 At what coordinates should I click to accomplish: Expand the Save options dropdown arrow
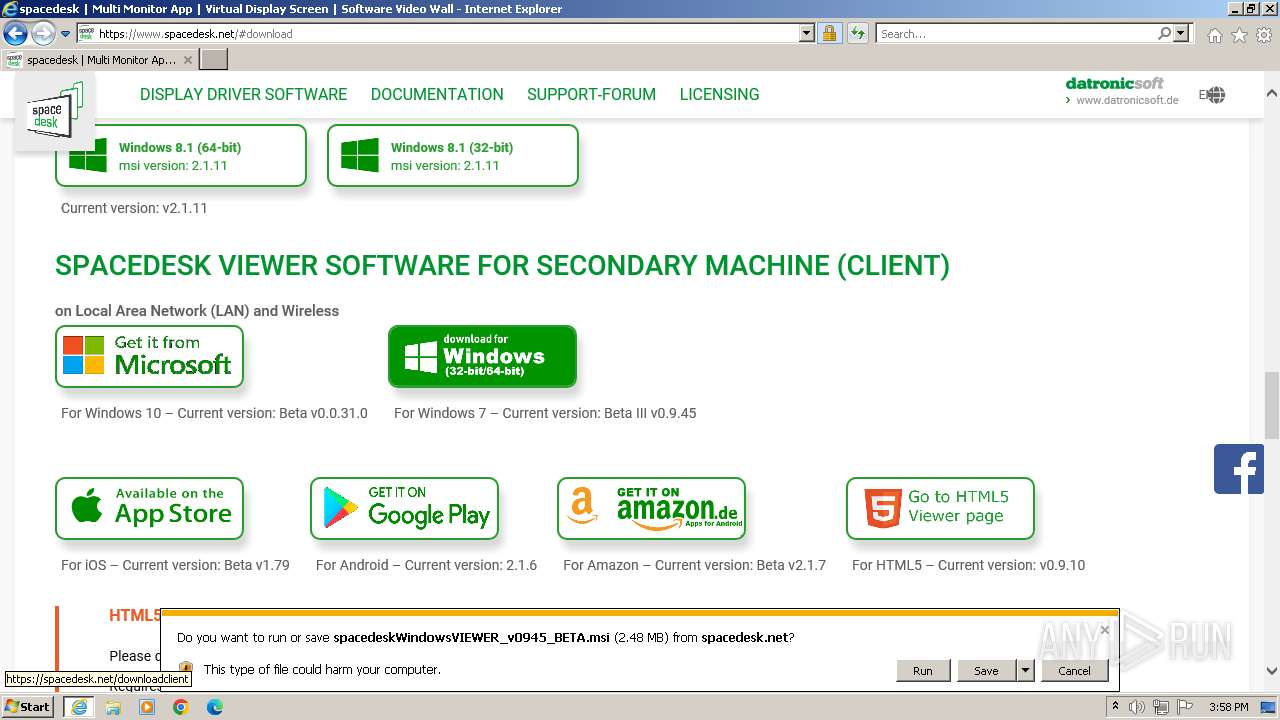point(1024,671)
